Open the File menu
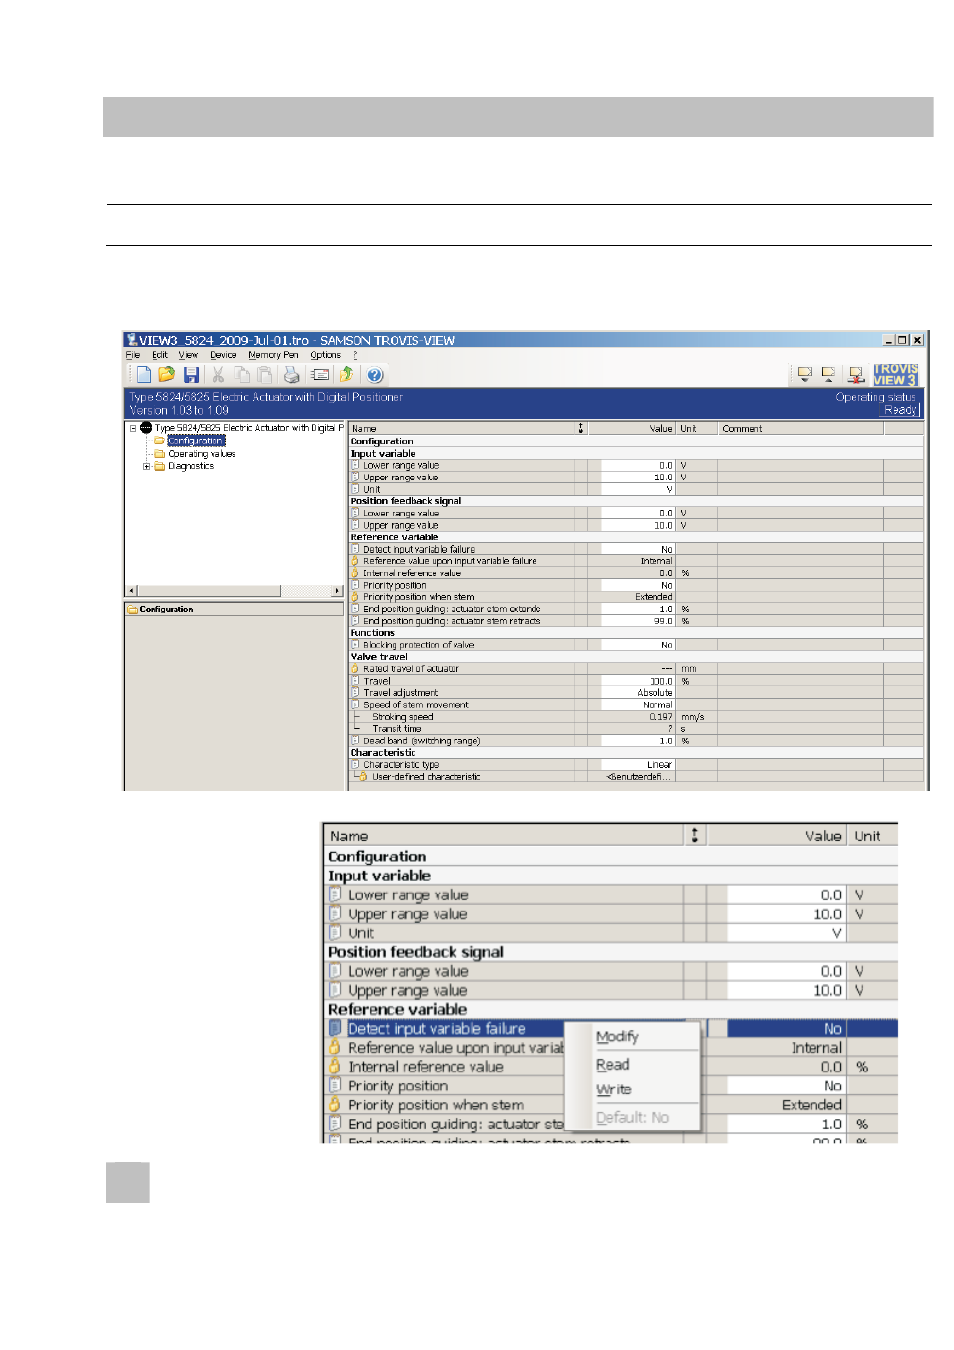 coord(133,355)
